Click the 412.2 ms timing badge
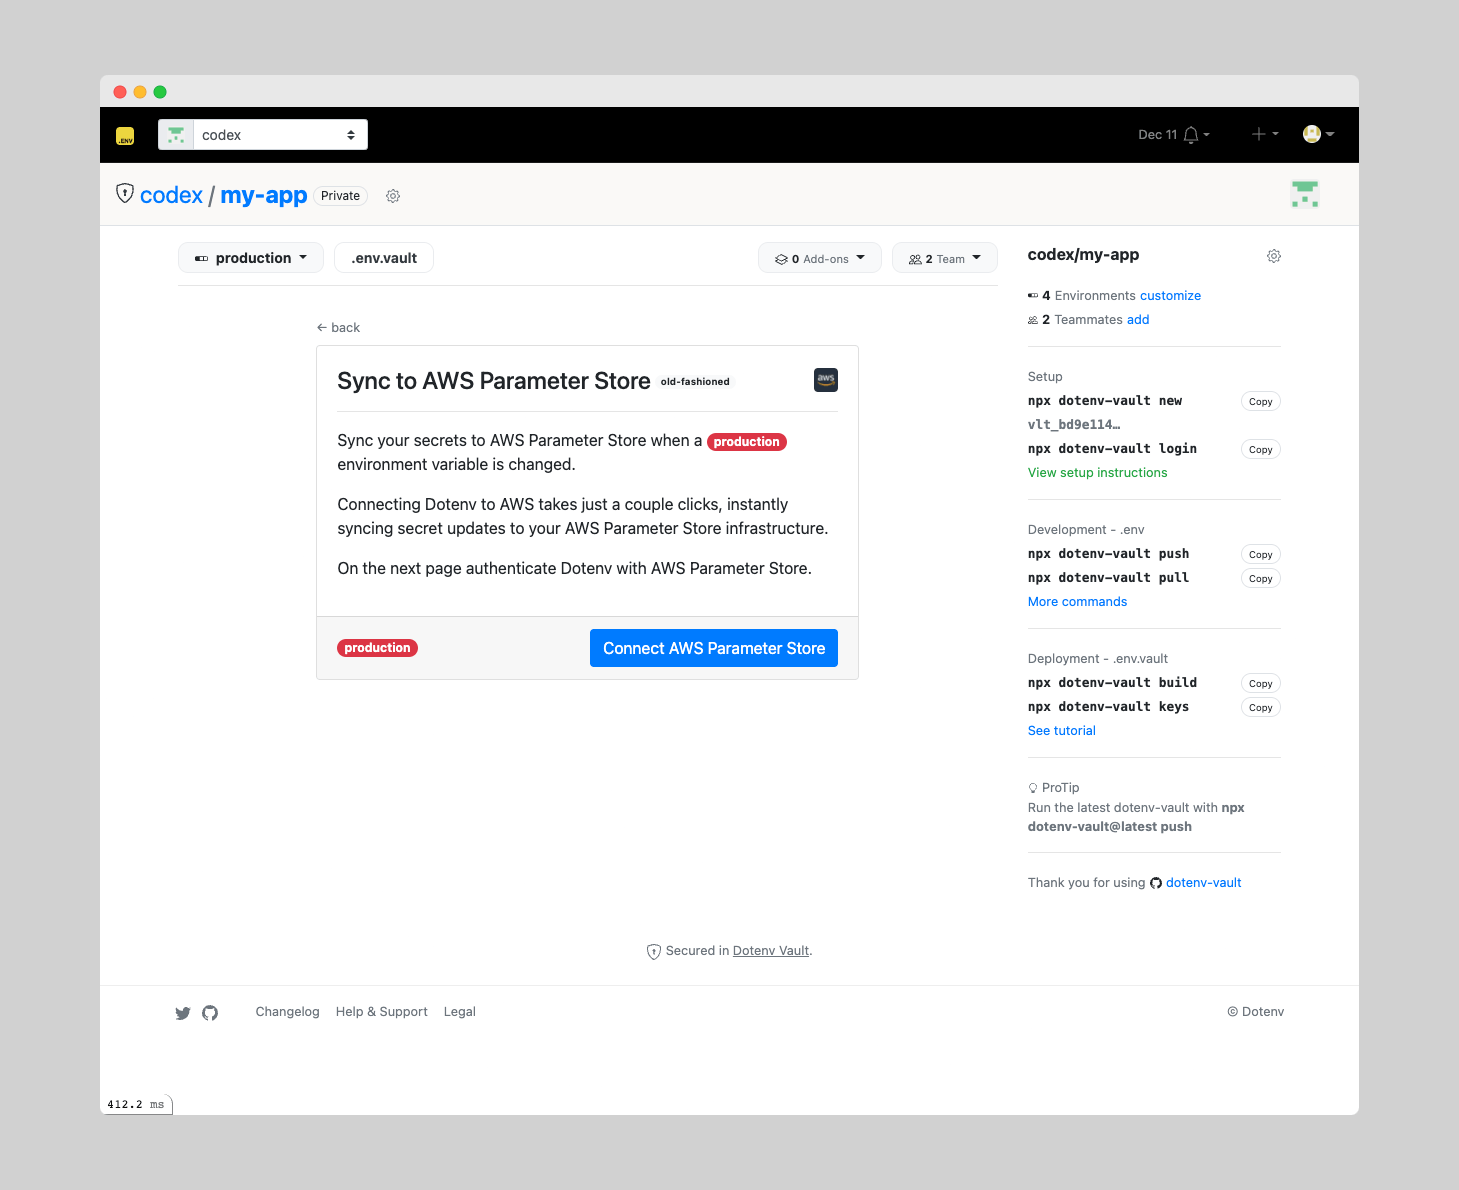 136,1105
